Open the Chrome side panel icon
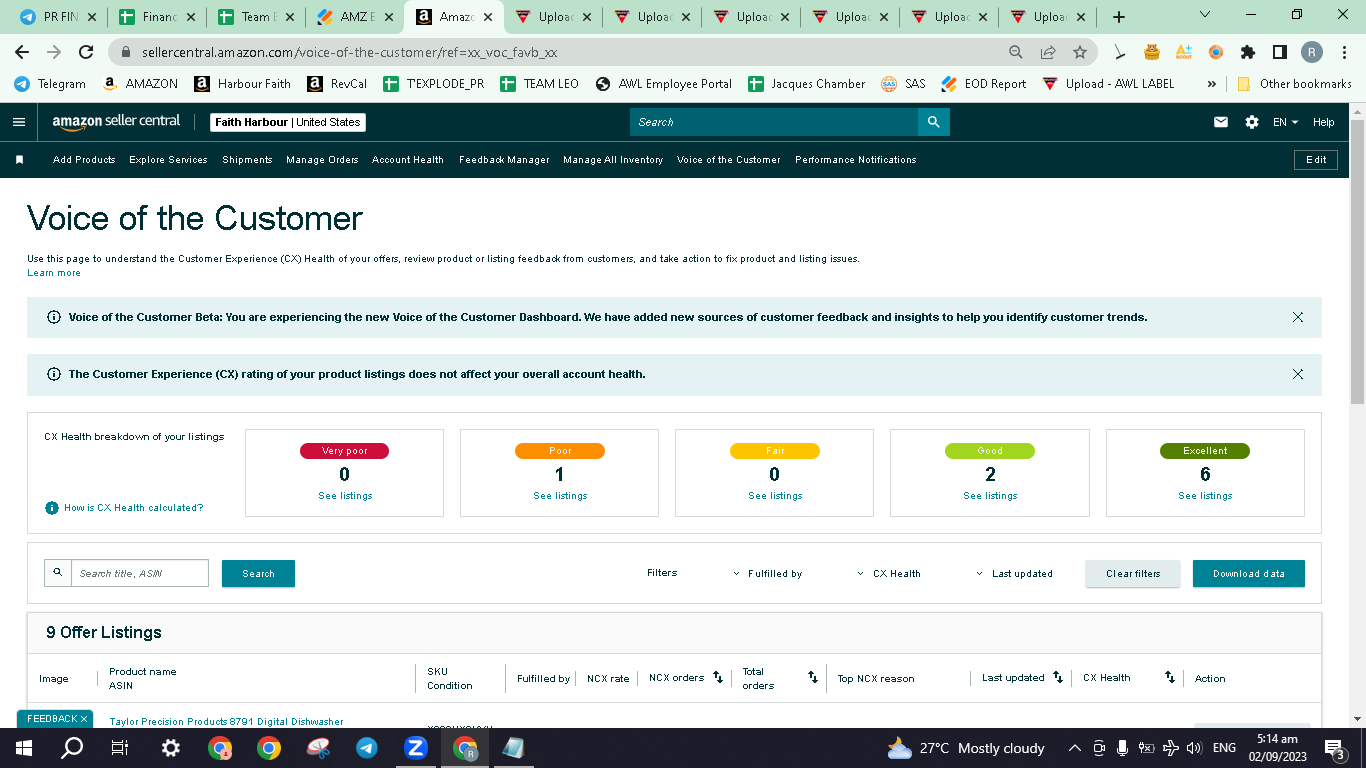Viewport: 1366px width, 768px height. pyautogui.click(x=1280, y=52)
